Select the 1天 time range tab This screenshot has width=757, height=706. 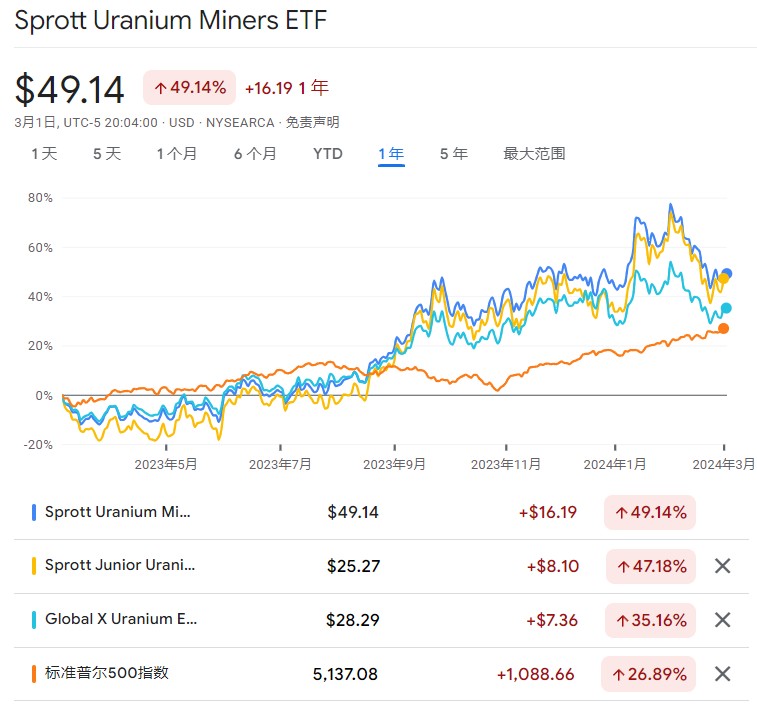(x=44, y=154)
